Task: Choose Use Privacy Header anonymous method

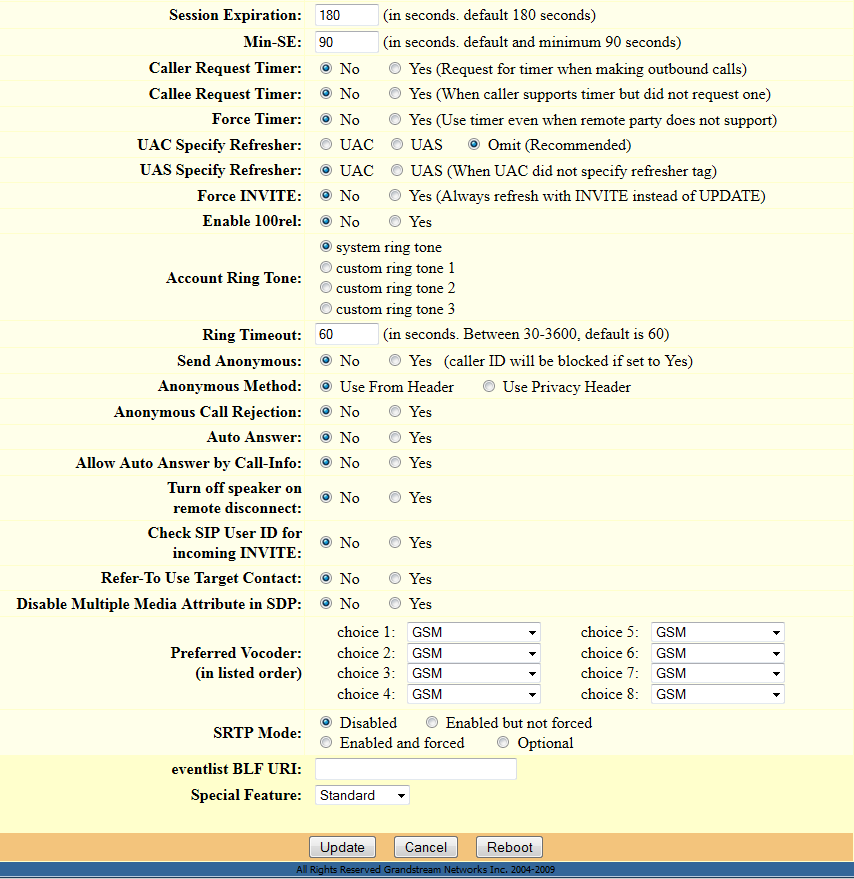Action: pos(489,386)
